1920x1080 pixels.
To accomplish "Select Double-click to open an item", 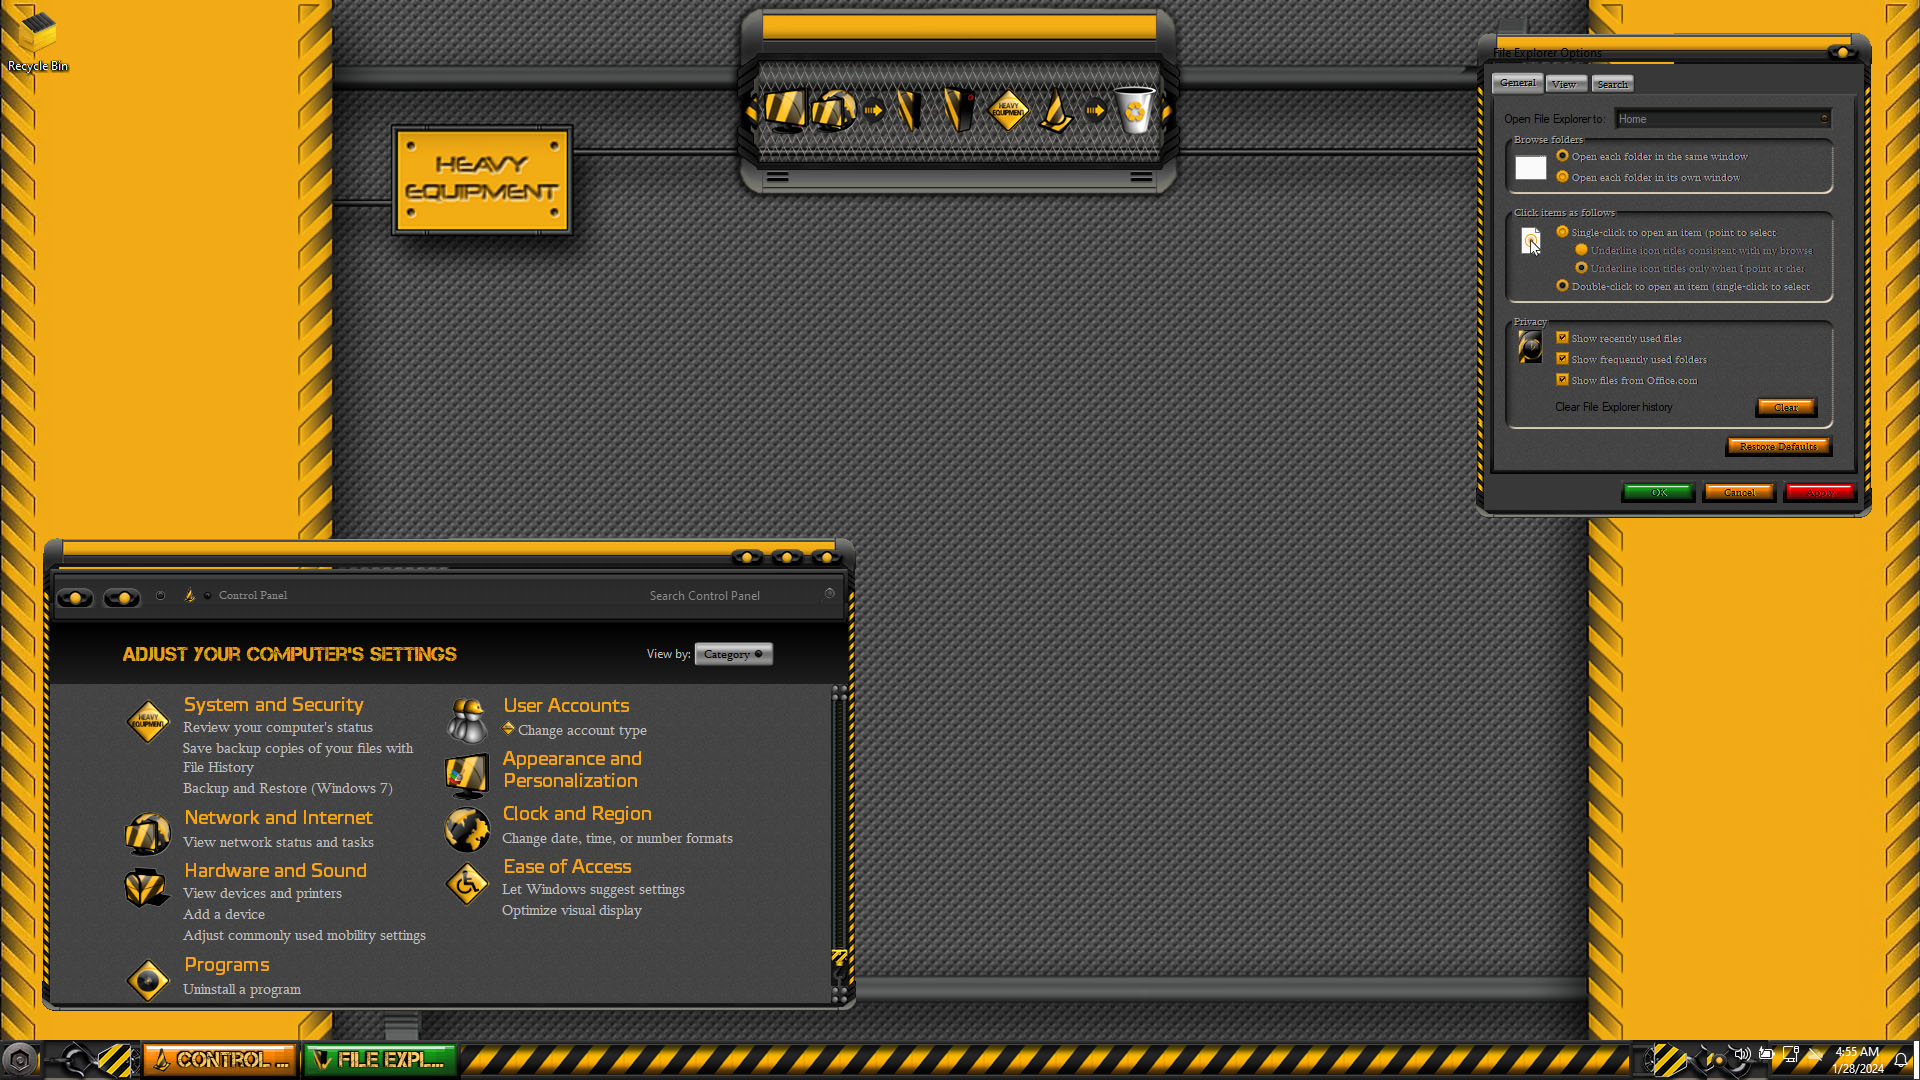I will [x=1562, y=286].
